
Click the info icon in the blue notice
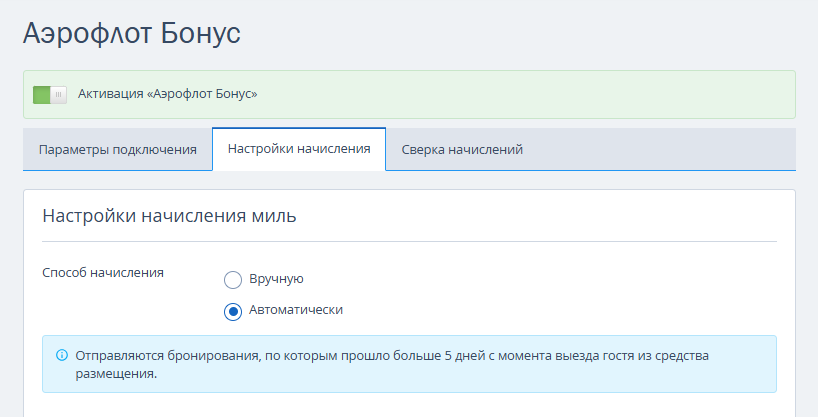62,355
